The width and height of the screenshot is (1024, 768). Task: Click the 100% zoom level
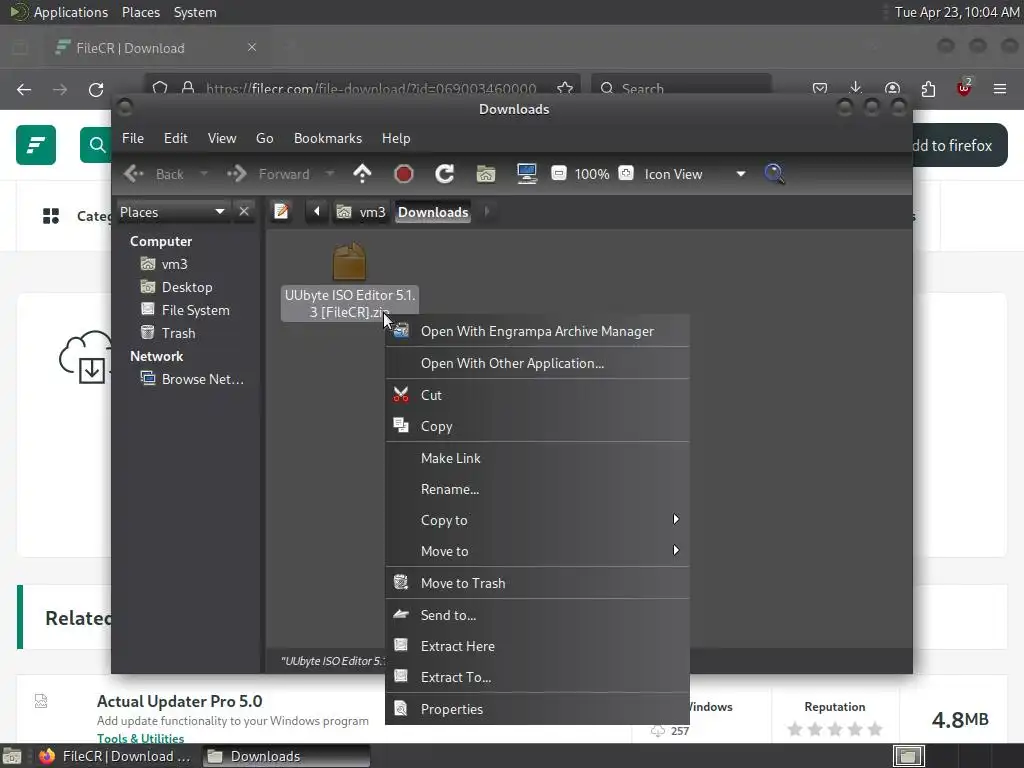click(x=592, y=174)
